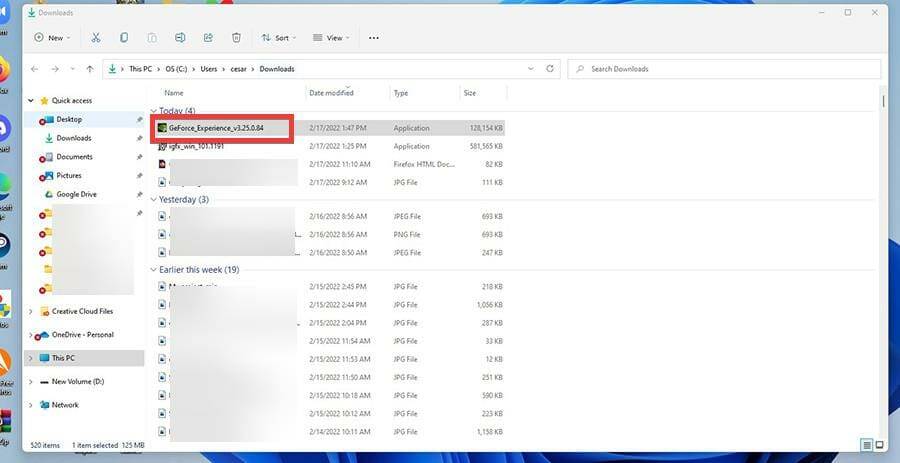Refresh the Downloads folder view
This screenshot has height=463, width=900.
pyautogui.click(x=550, y=69)
